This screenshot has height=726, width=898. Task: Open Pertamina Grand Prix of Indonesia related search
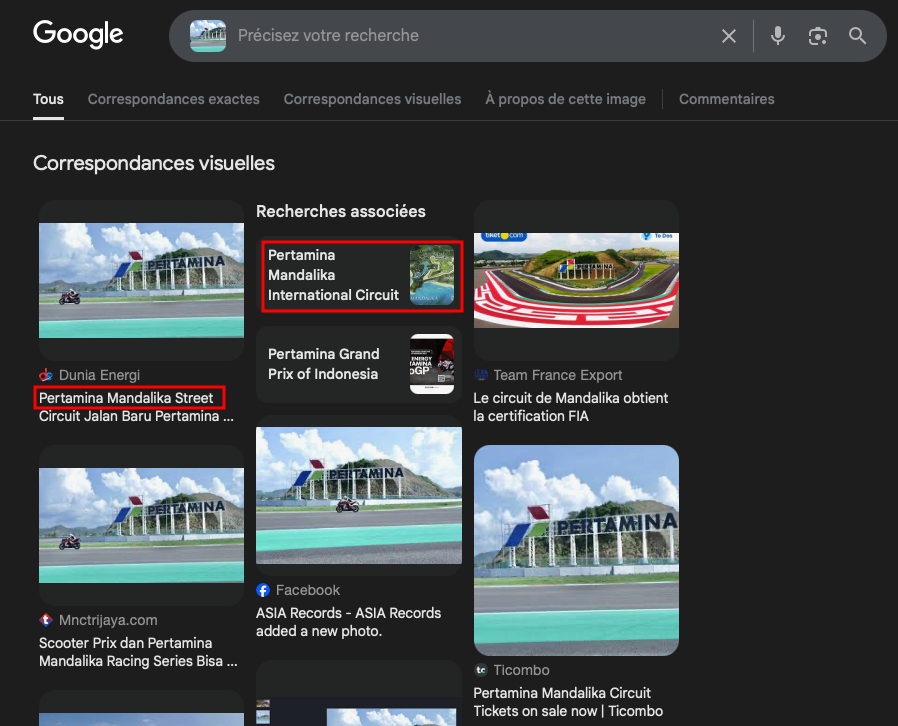click(359, 364)
